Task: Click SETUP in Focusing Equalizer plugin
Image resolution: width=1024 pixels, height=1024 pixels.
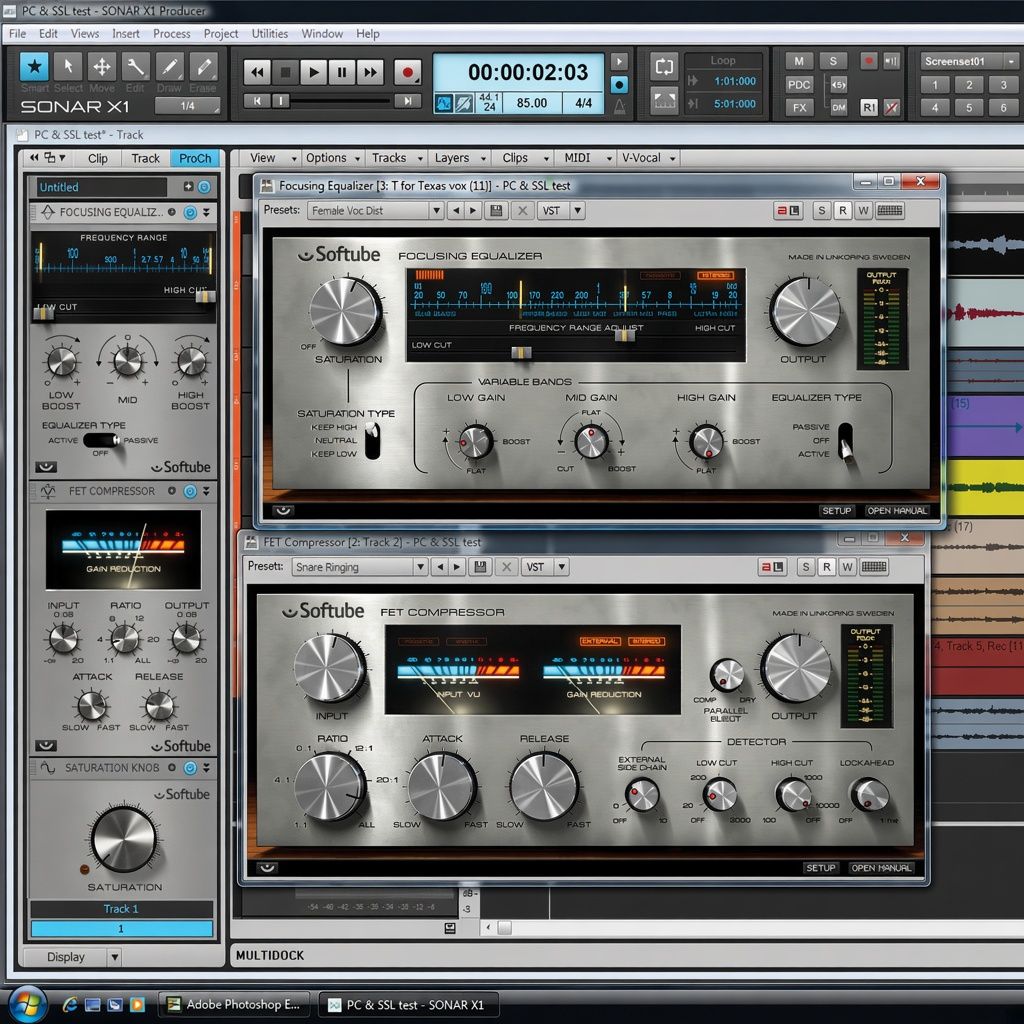Action: coord(836,511)
